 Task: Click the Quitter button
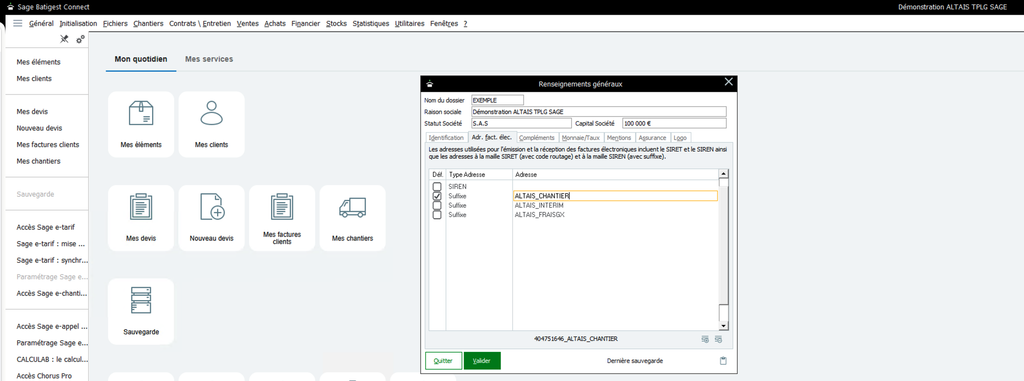pyautogui.click(x=443, y=361)
